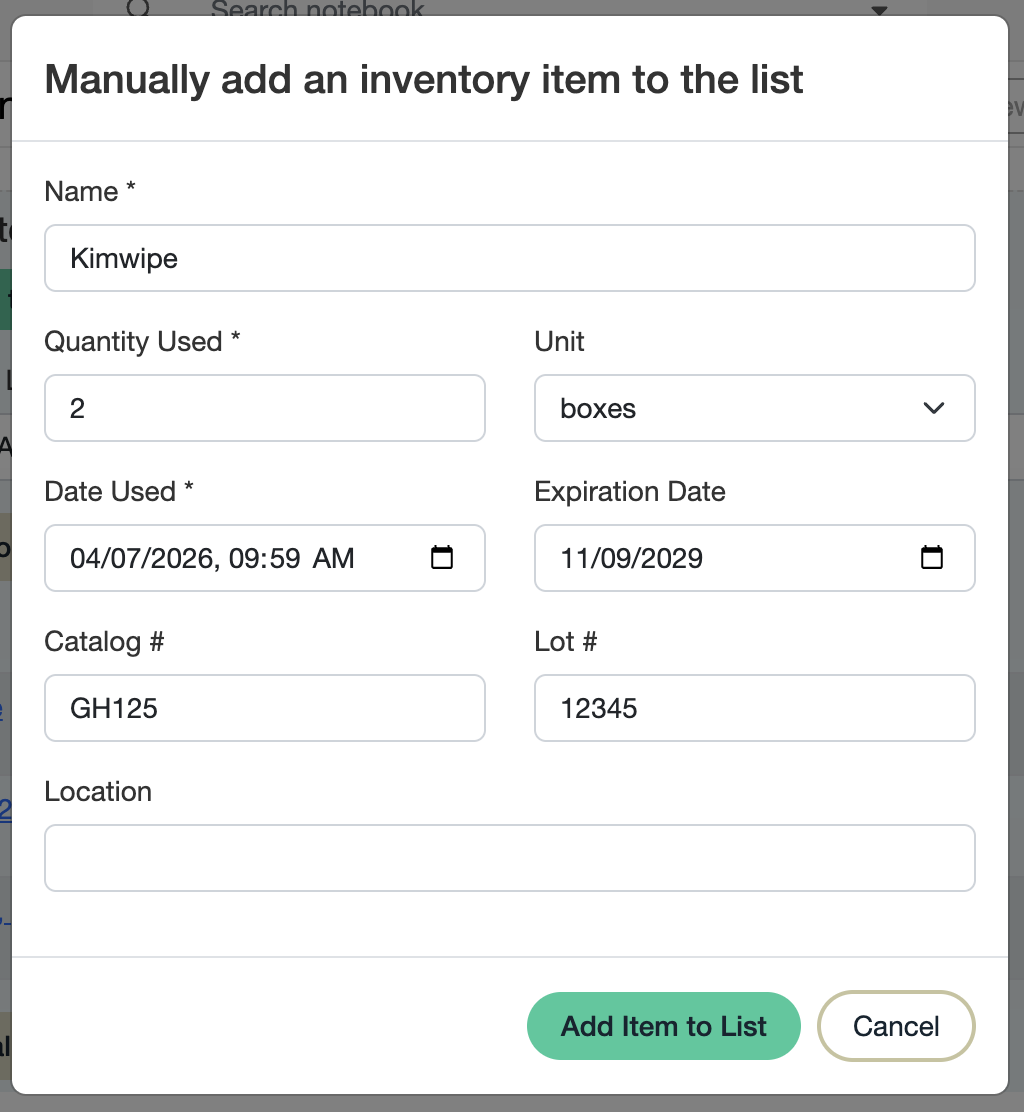Image resolution: width=1024 pixels, height=1112 pixels.
Task: Open the Date Used calendar picker icon
Action: click(x=442, y=558)
